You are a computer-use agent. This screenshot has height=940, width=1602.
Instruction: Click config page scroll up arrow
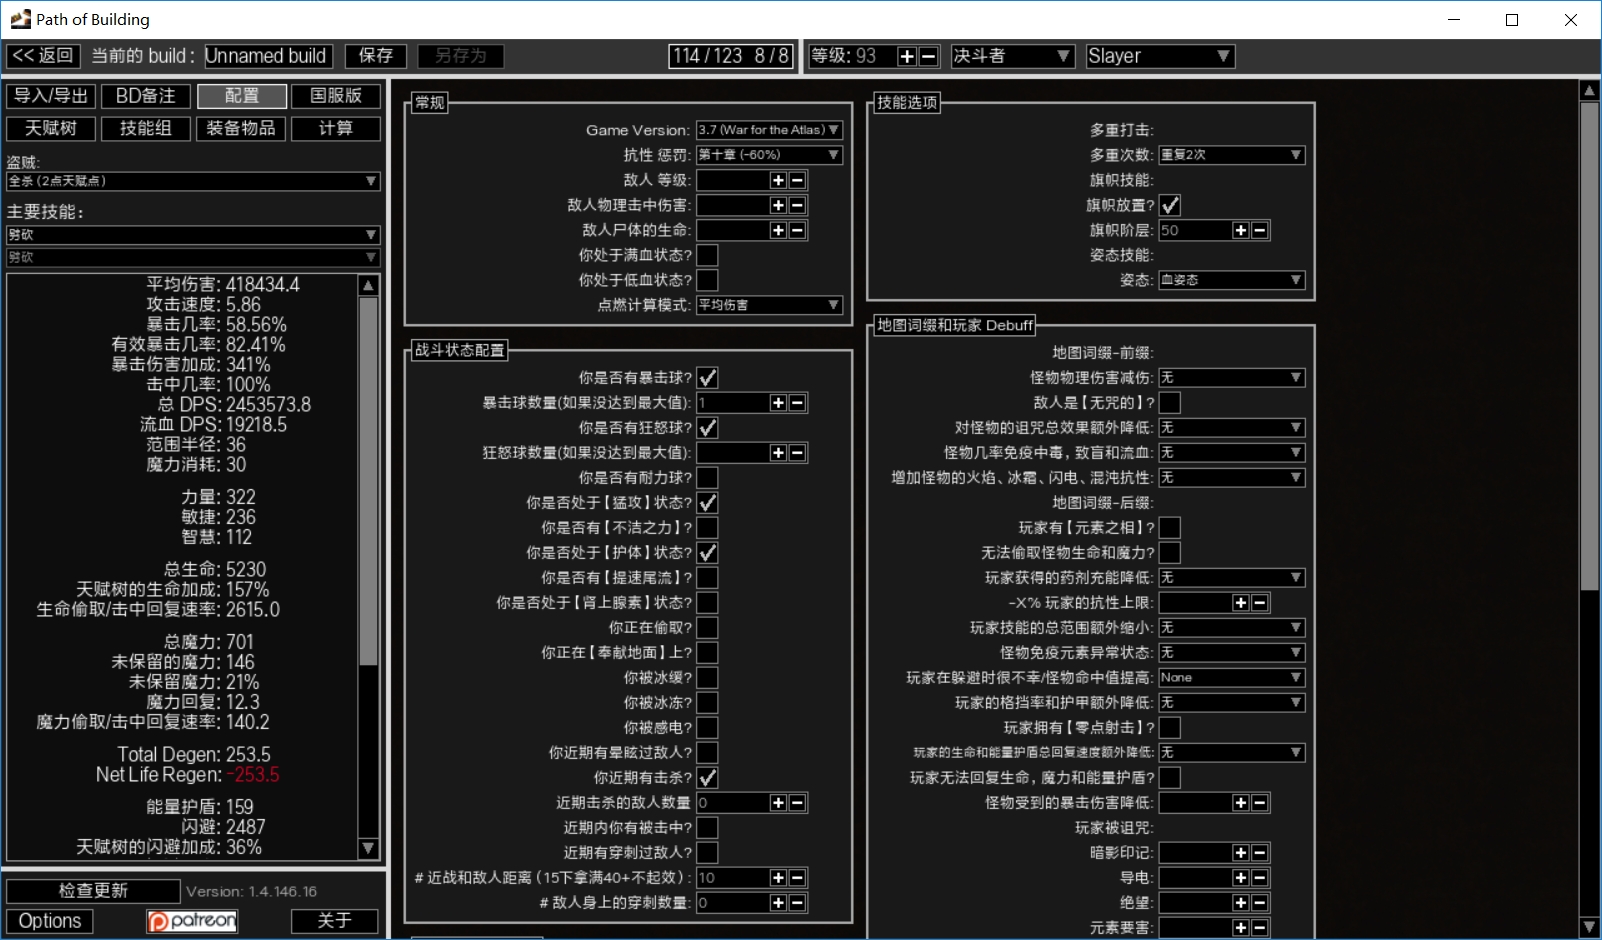pyautogui.click(x=1589, y=91)
